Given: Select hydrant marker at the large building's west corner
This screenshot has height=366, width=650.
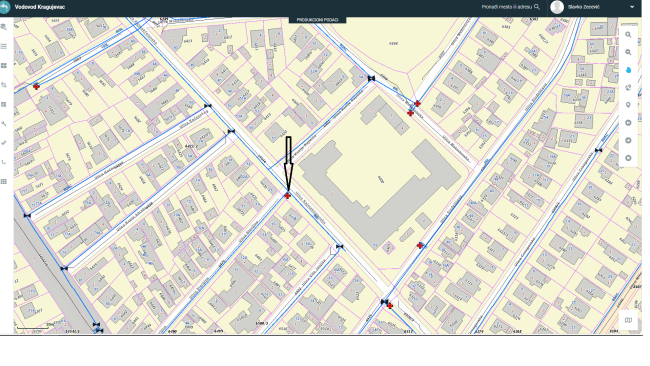Looking at the screenshot, I should [287, 196].
